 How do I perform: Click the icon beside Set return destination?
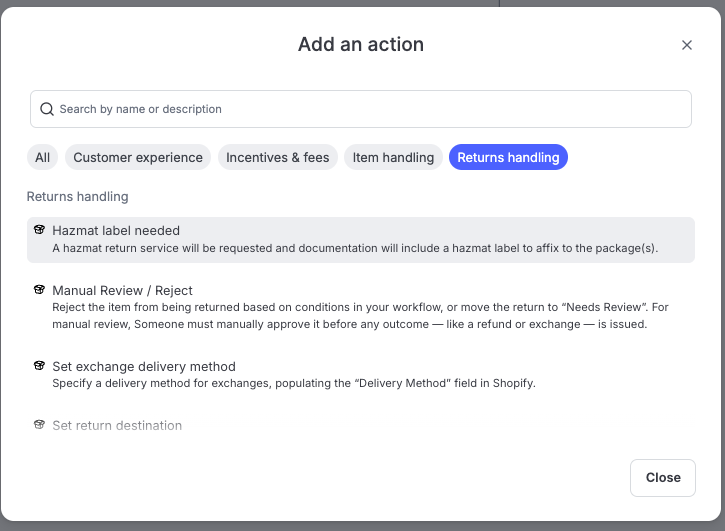(x=39, y=425)
